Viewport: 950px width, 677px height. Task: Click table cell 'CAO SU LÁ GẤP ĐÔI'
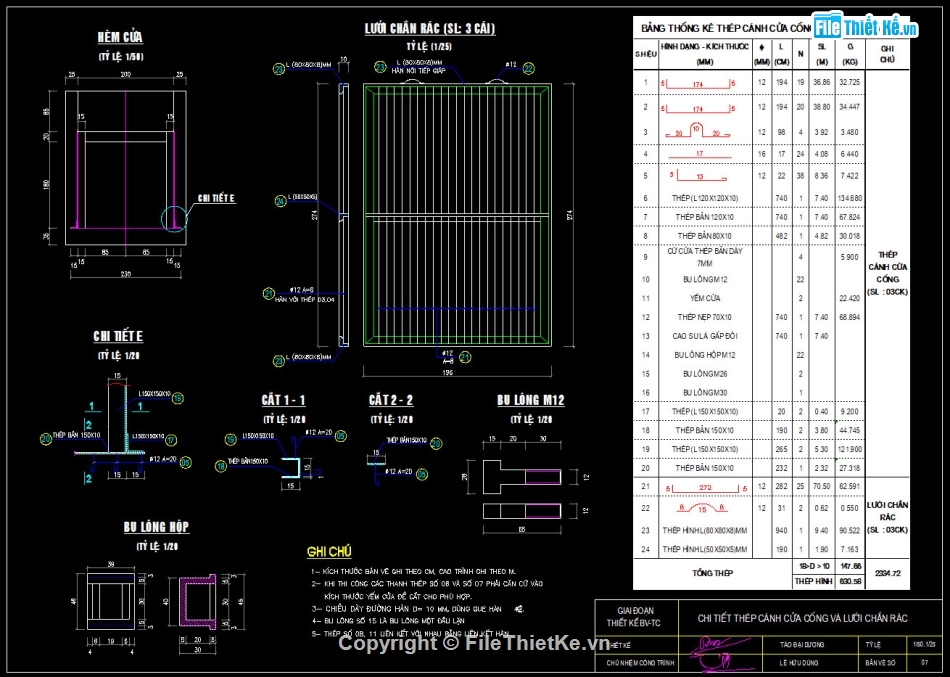705,336
